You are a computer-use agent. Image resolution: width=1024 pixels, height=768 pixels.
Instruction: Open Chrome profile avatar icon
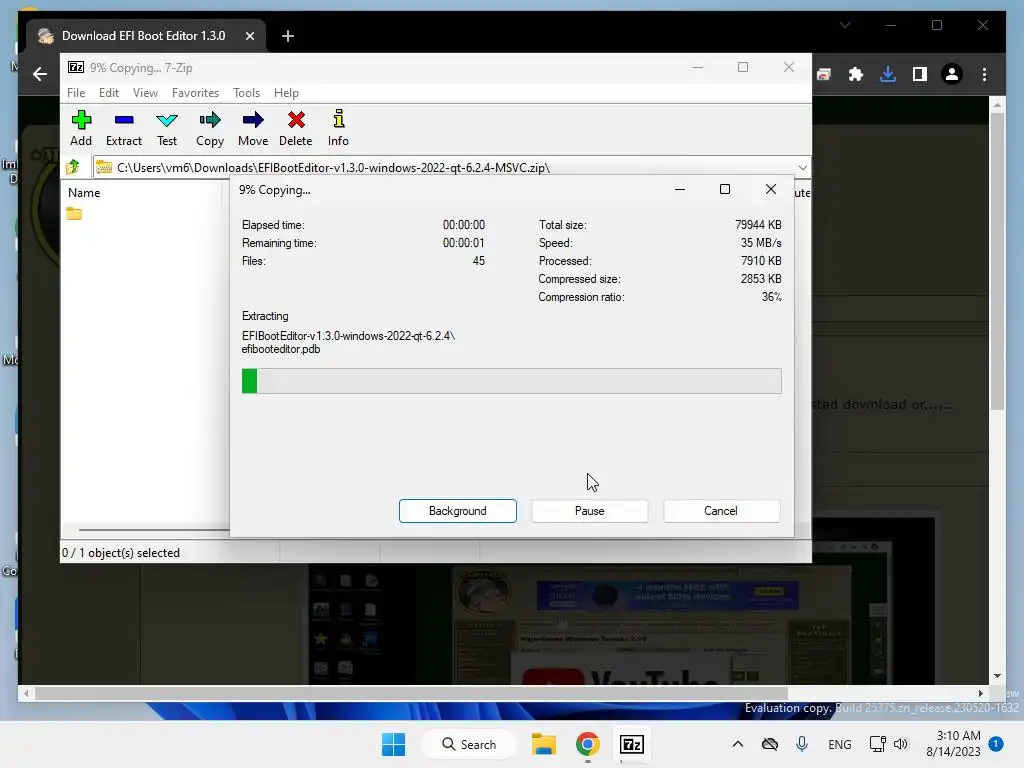pos(952,74)
